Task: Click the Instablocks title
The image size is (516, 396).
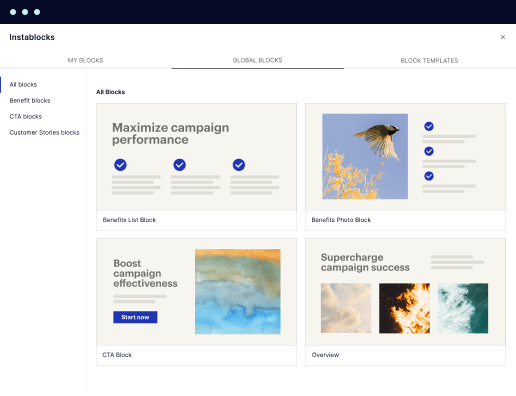Action: [x=32, y=37]
